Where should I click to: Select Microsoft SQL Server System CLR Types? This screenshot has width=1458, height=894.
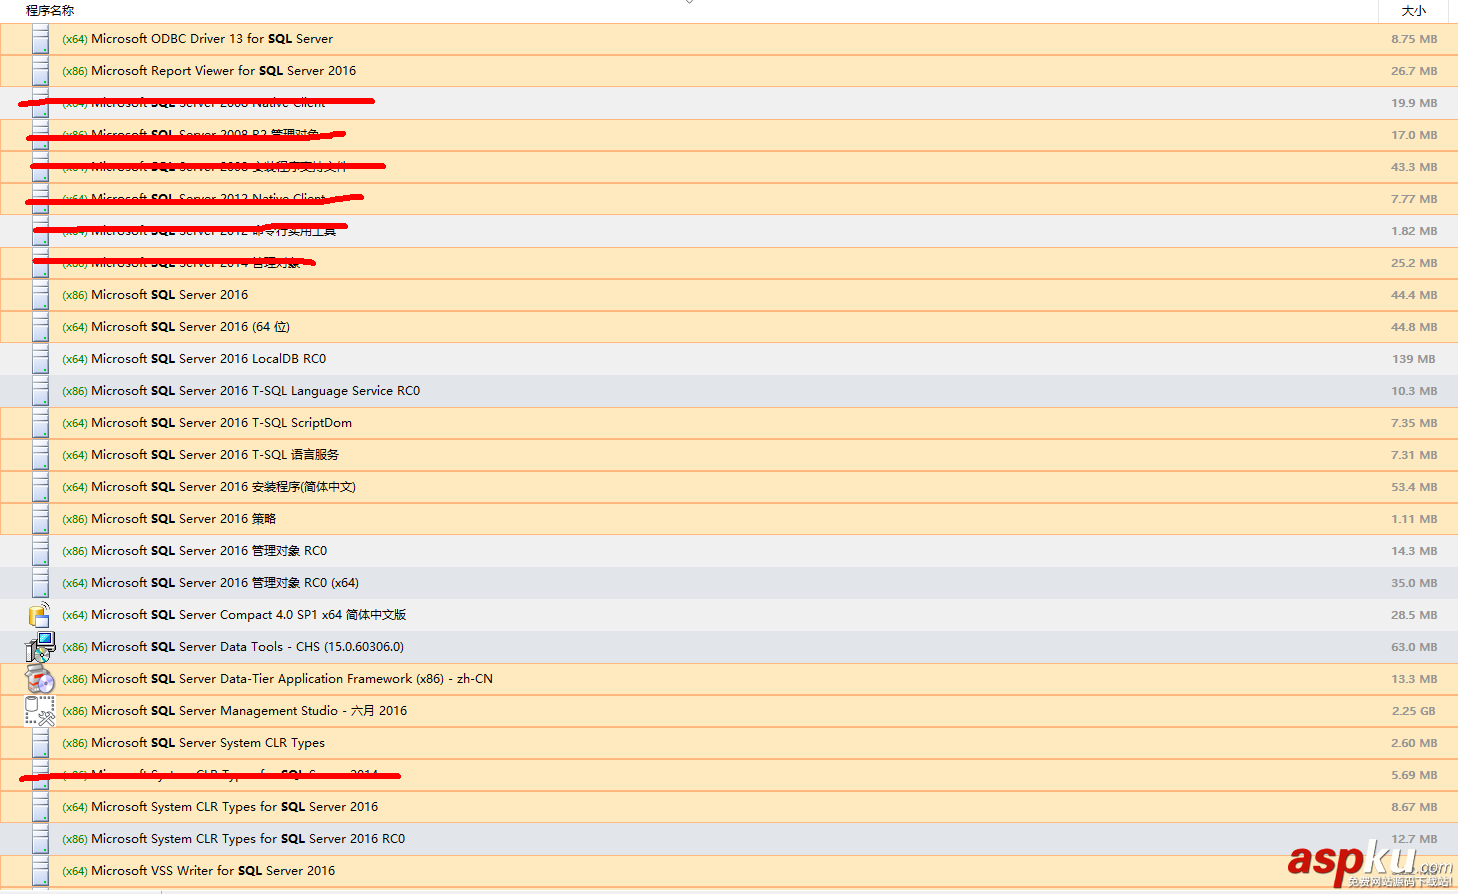[193, 743]
